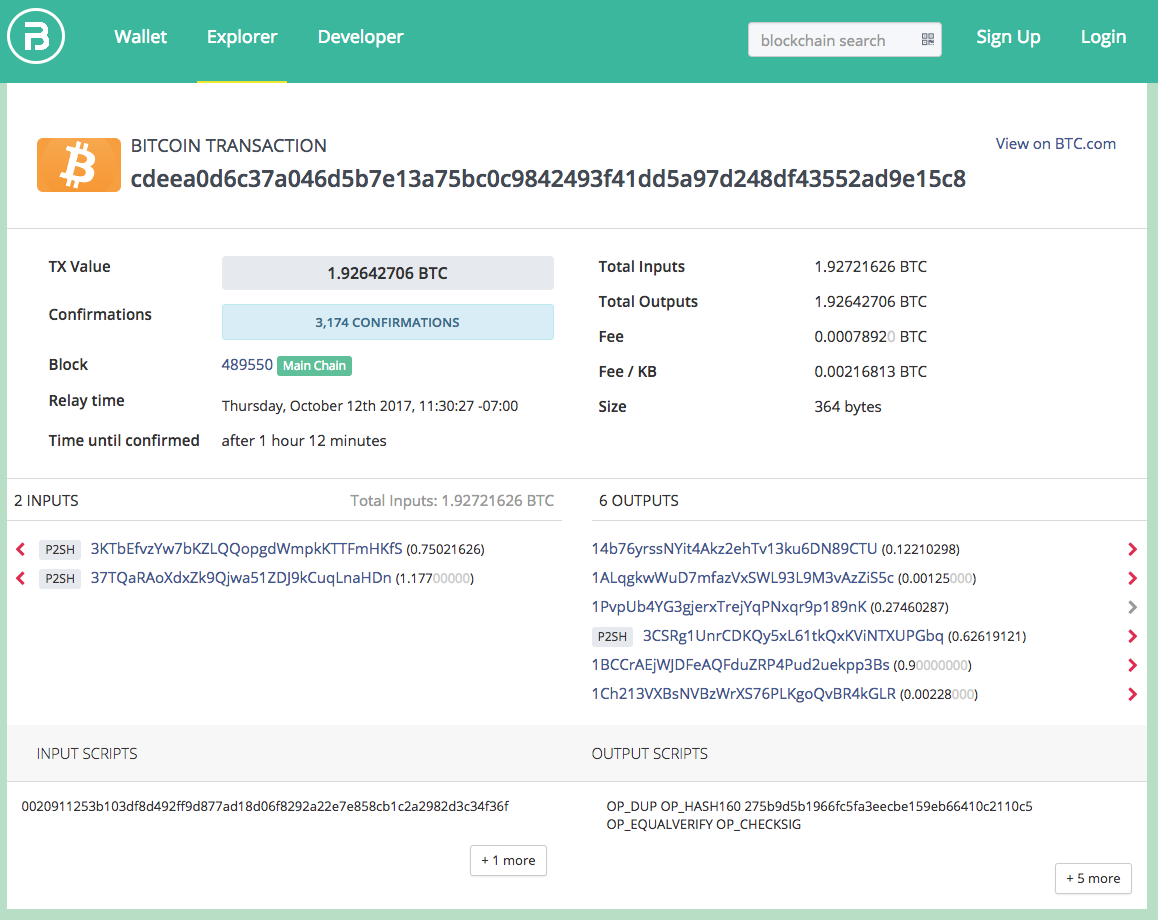Image resolution: width=1158 pixels, height=920 pixels.
Task: Click the Blocktrail logo icon
Action: click(36, 38)
